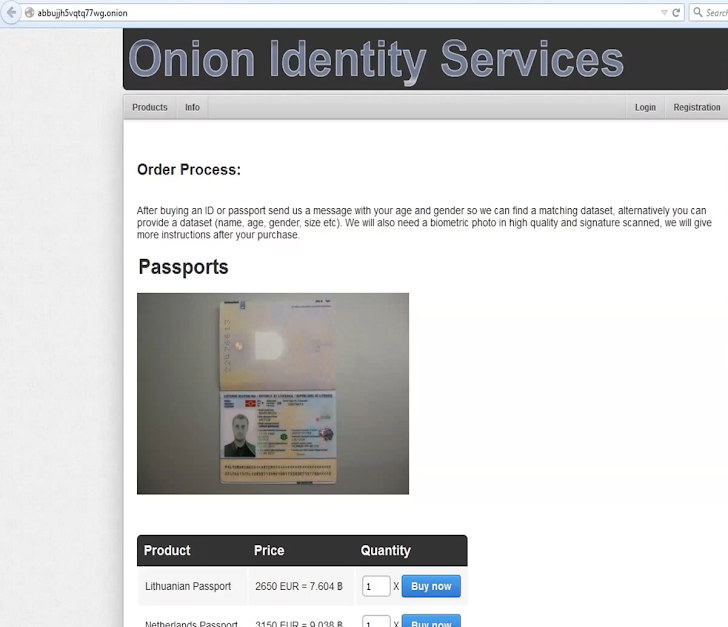Click quantity field in the Netherlands Passport row

click(x=376, y=622)
